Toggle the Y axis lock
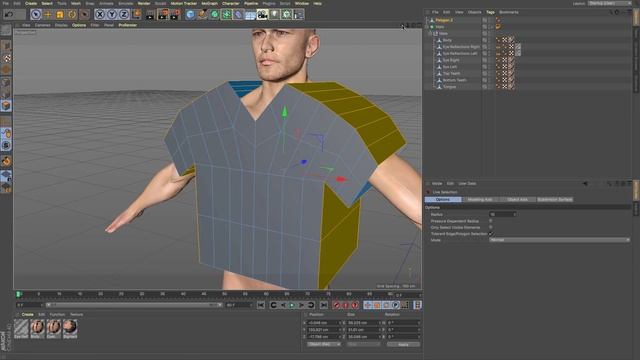The width and height of the screenshot is (640, 360). click(112, 15)
